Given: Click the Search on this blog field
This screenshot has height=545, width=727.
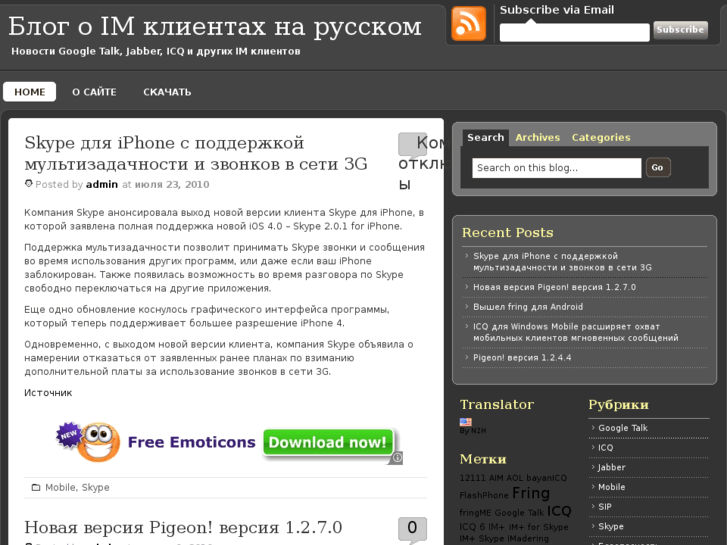Looking at the screenshot, I should [x=556, y=168].
